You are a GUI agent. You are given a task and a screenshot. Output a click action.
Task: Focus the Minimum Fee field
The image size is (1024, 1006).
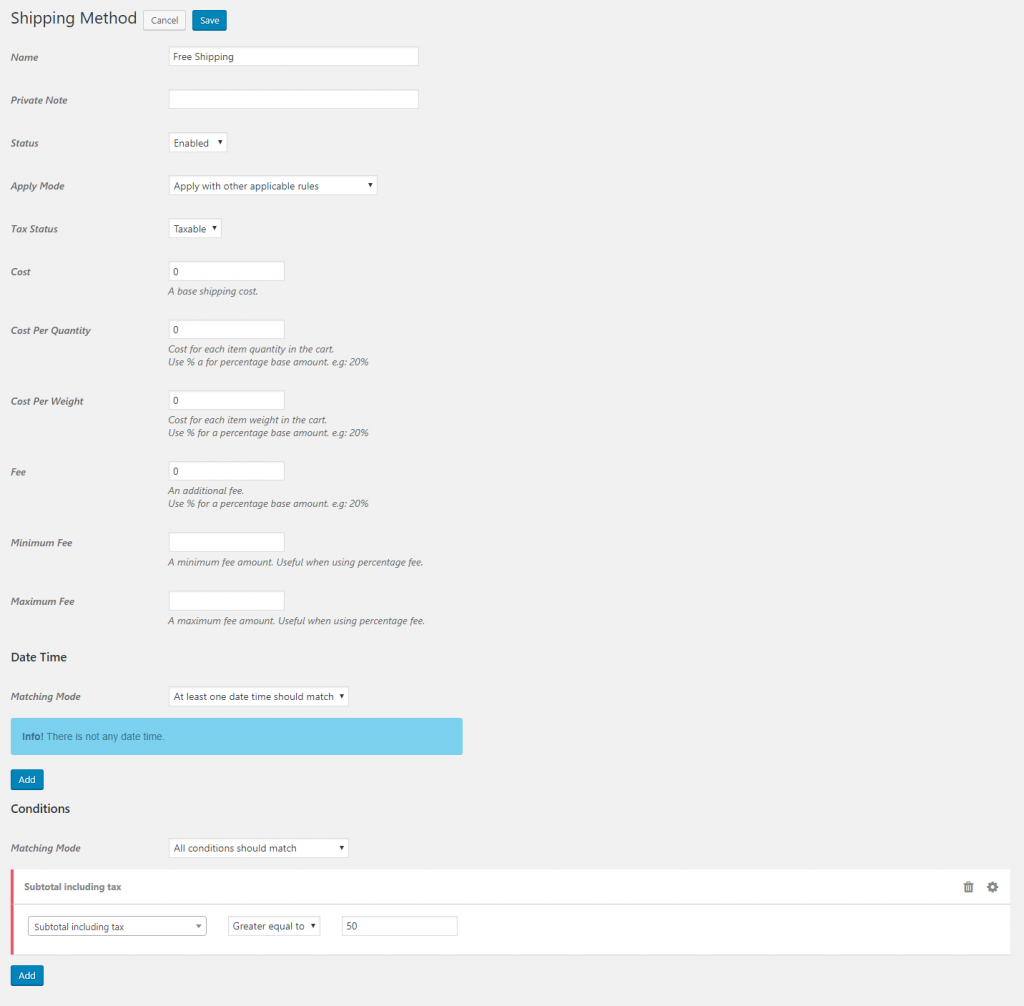coord(227,542)
